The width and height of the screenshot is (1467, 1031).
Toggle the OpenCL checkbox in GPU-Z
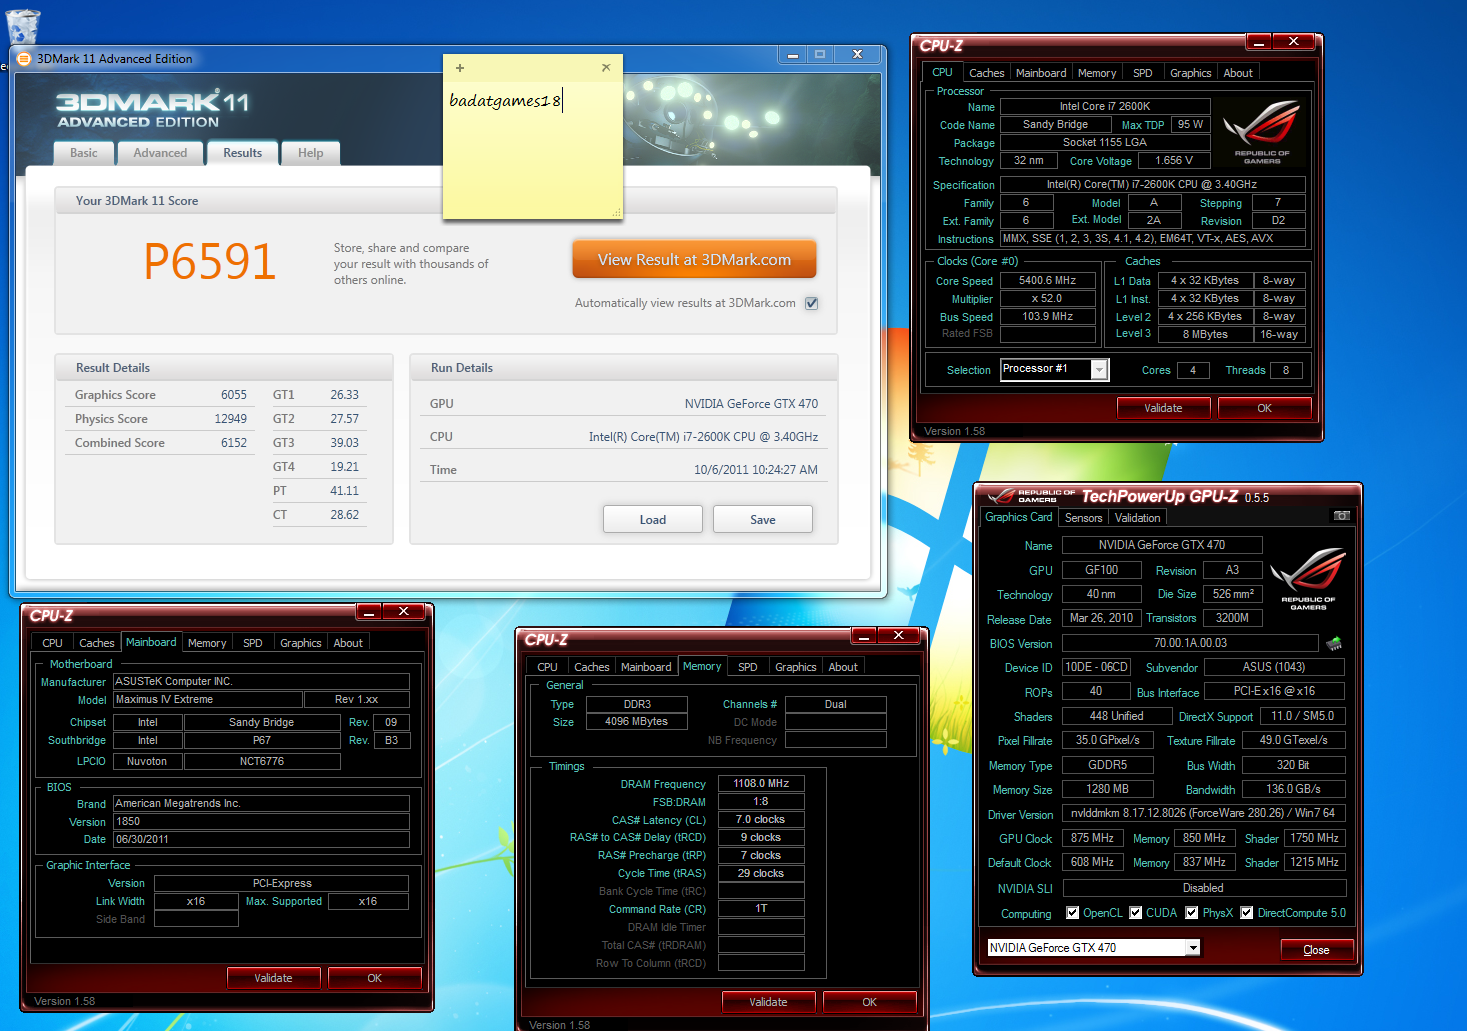[x=1072, y=912]
